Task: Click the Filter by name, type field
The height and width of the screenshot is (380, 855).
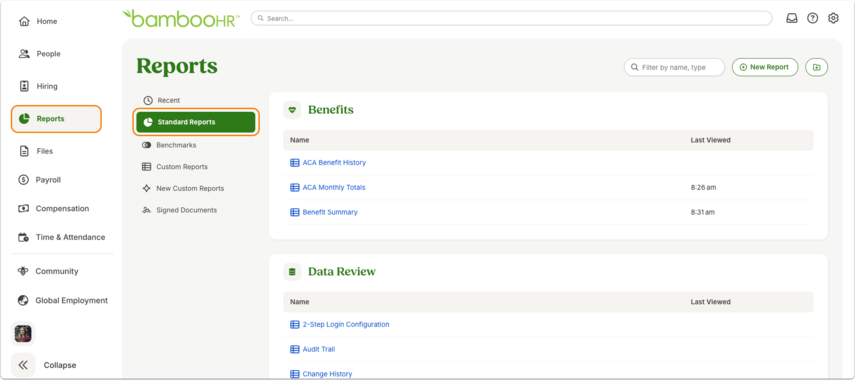Action: [x=675, y=67]
